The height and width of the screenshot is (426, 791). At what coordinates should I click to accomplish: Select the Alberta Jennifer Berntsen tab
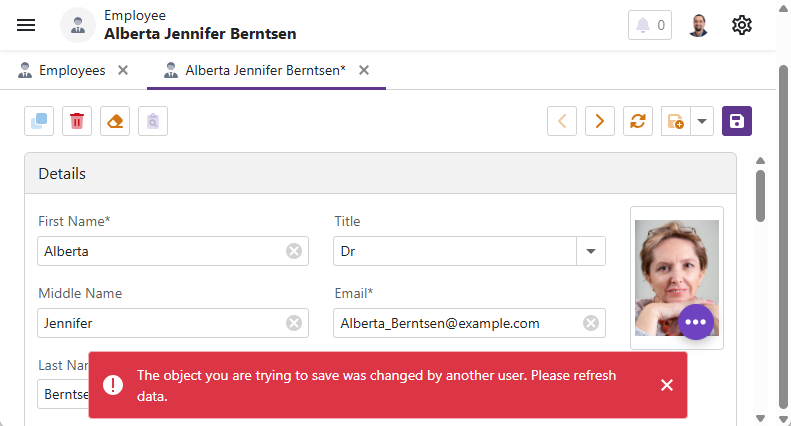coord(265,70)
